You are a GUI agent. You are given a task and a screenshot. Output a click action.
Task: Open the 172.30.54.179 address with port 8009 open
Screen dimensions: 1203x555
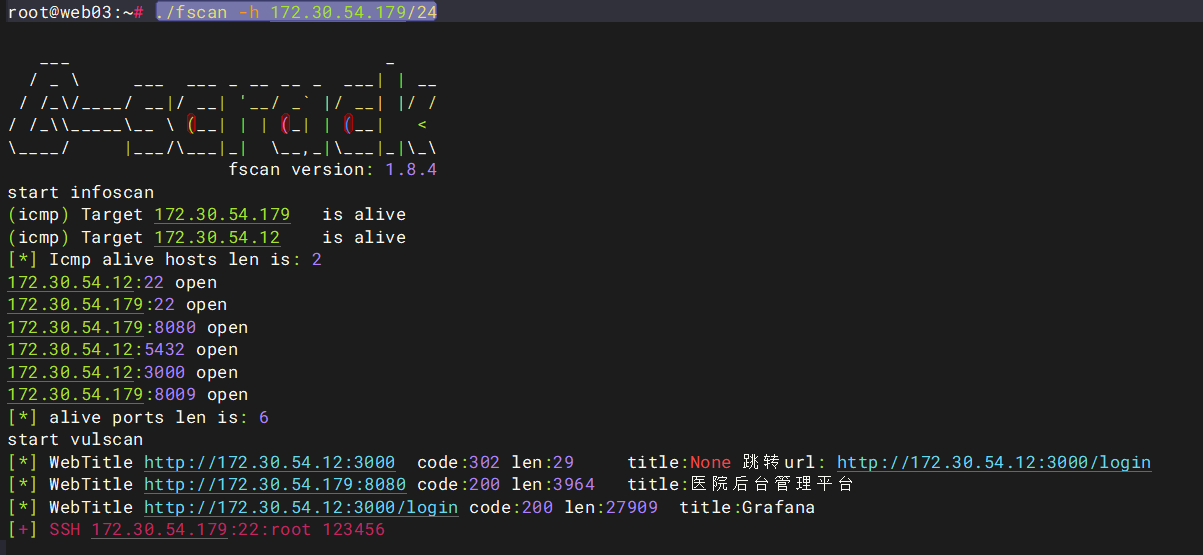(x=76, y=395)
